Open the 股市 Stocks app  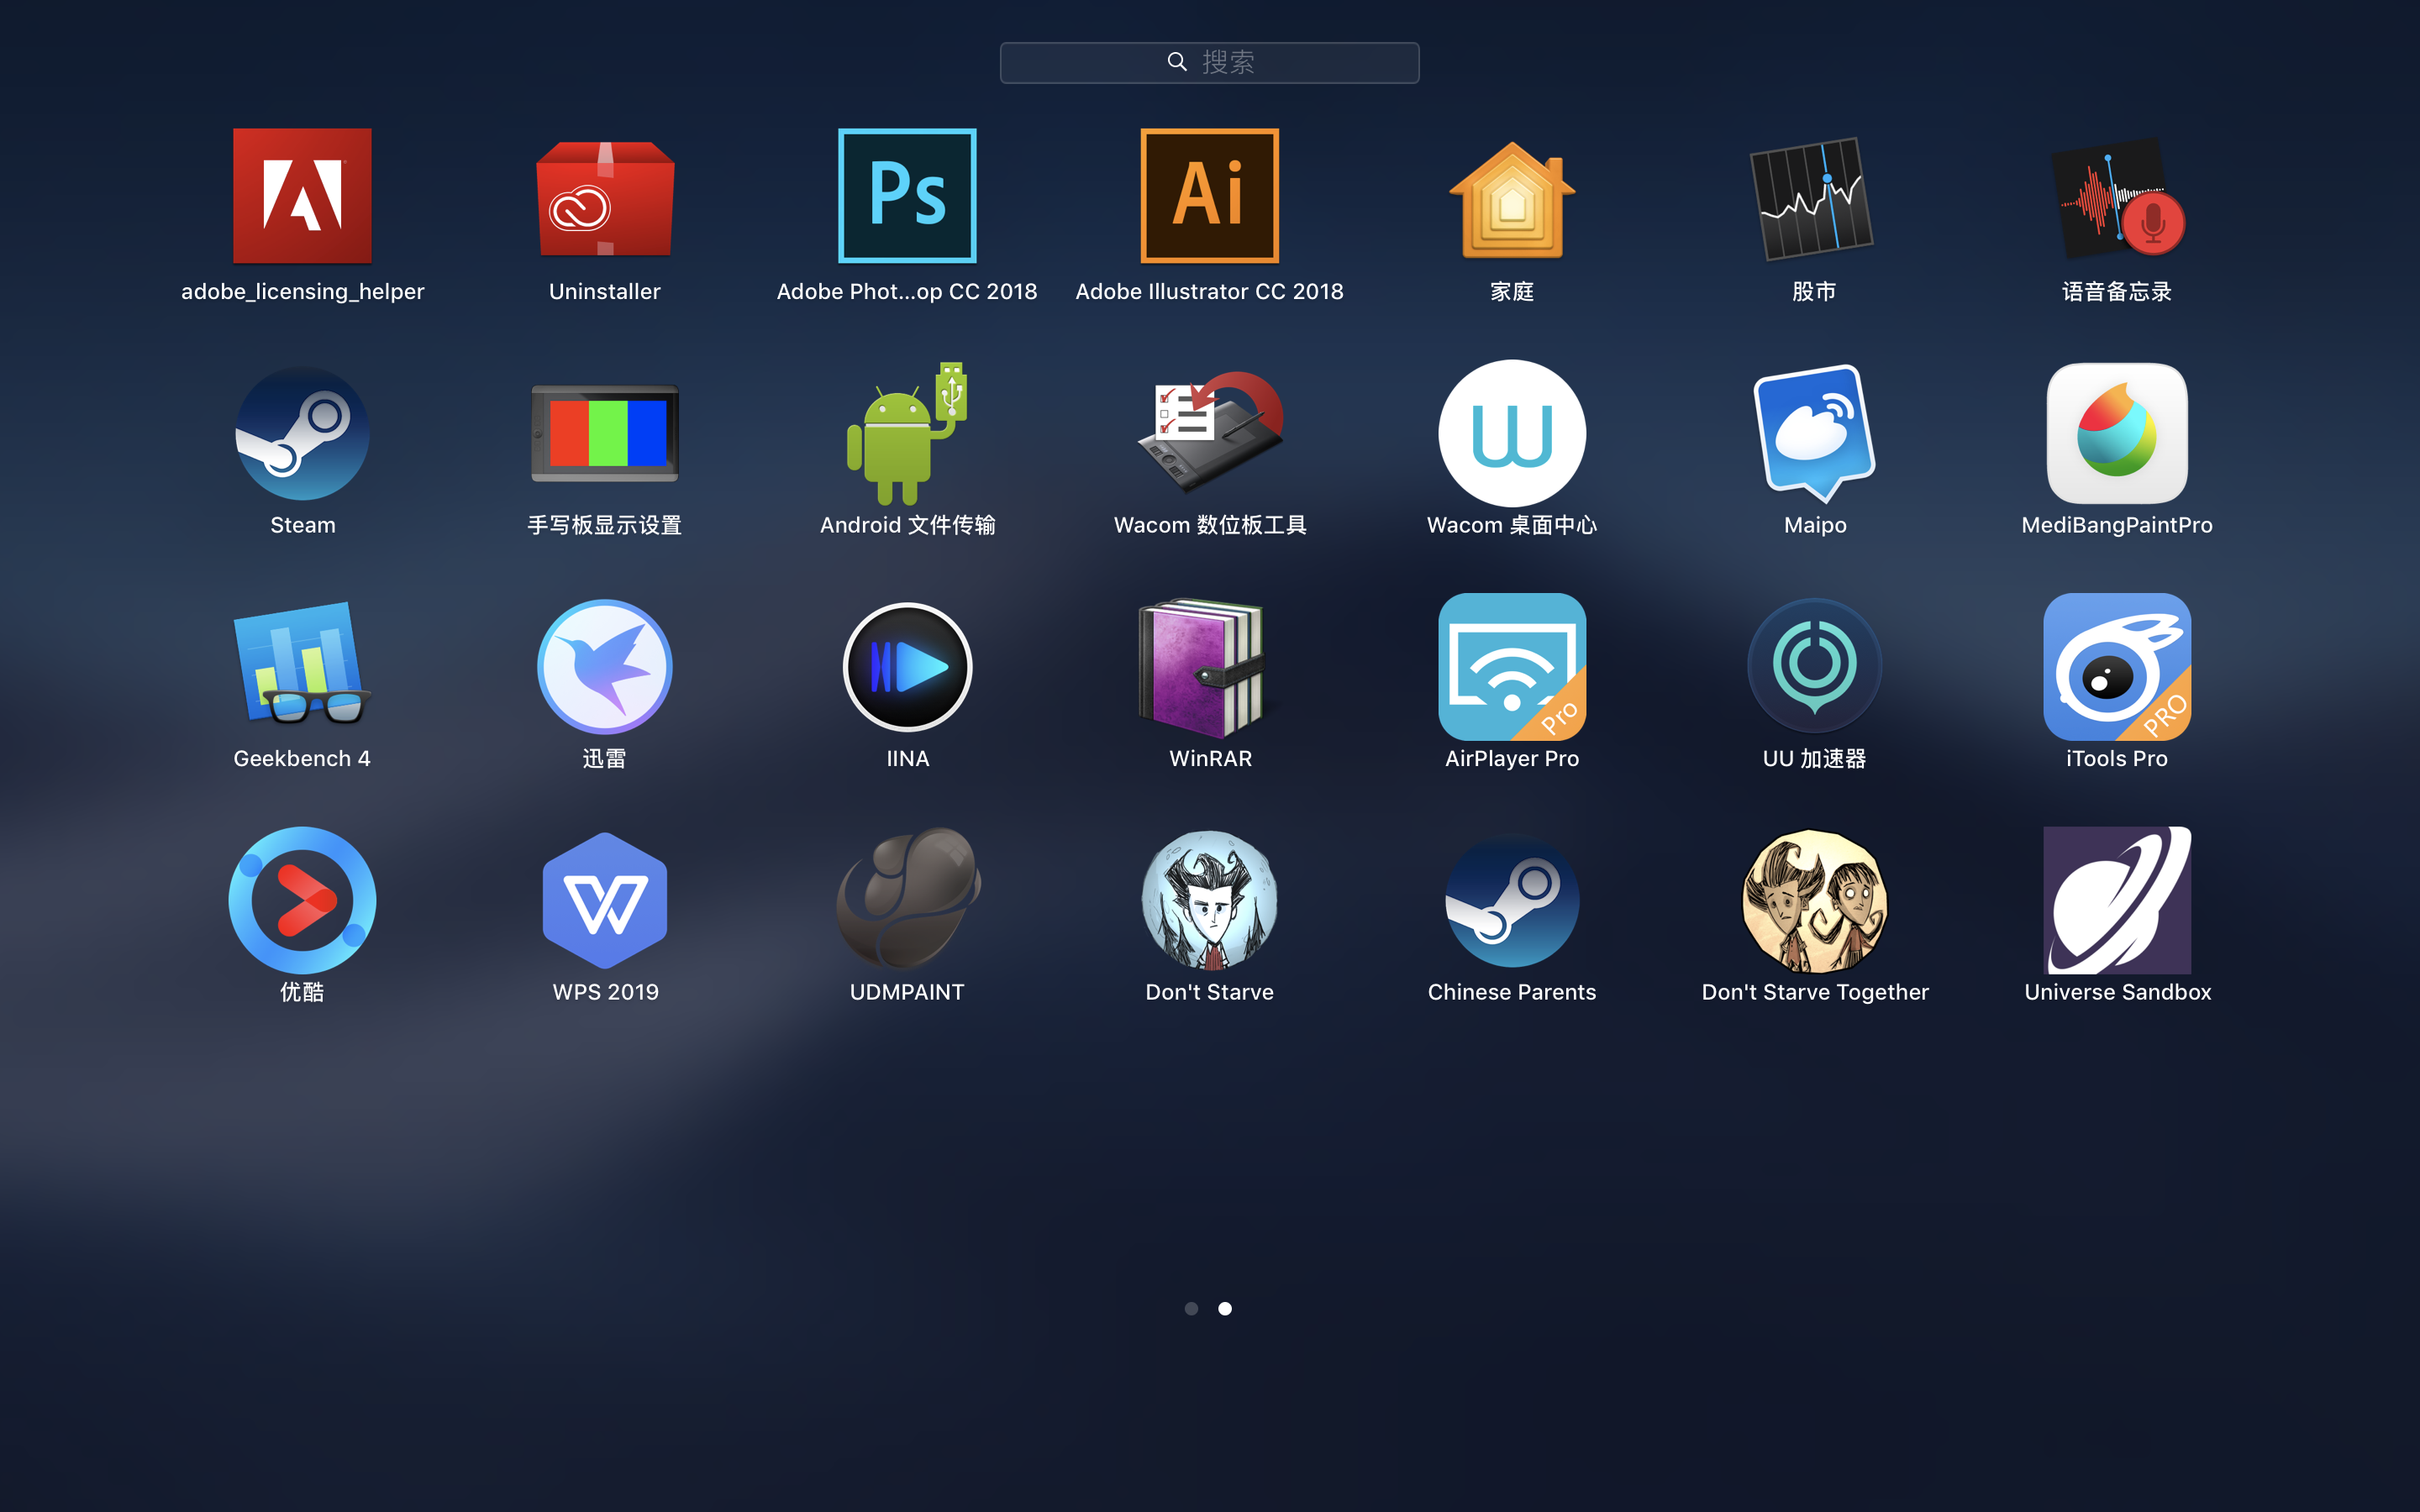point(1813,198)
